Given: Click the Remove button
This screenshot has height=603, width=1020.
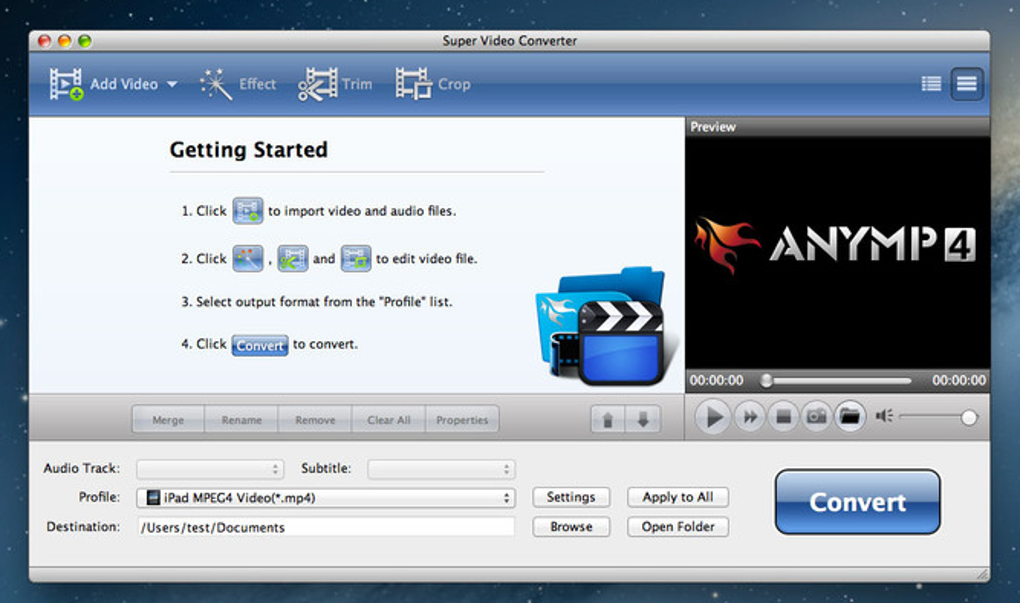Looking at the screenshot, I should 315,420.
